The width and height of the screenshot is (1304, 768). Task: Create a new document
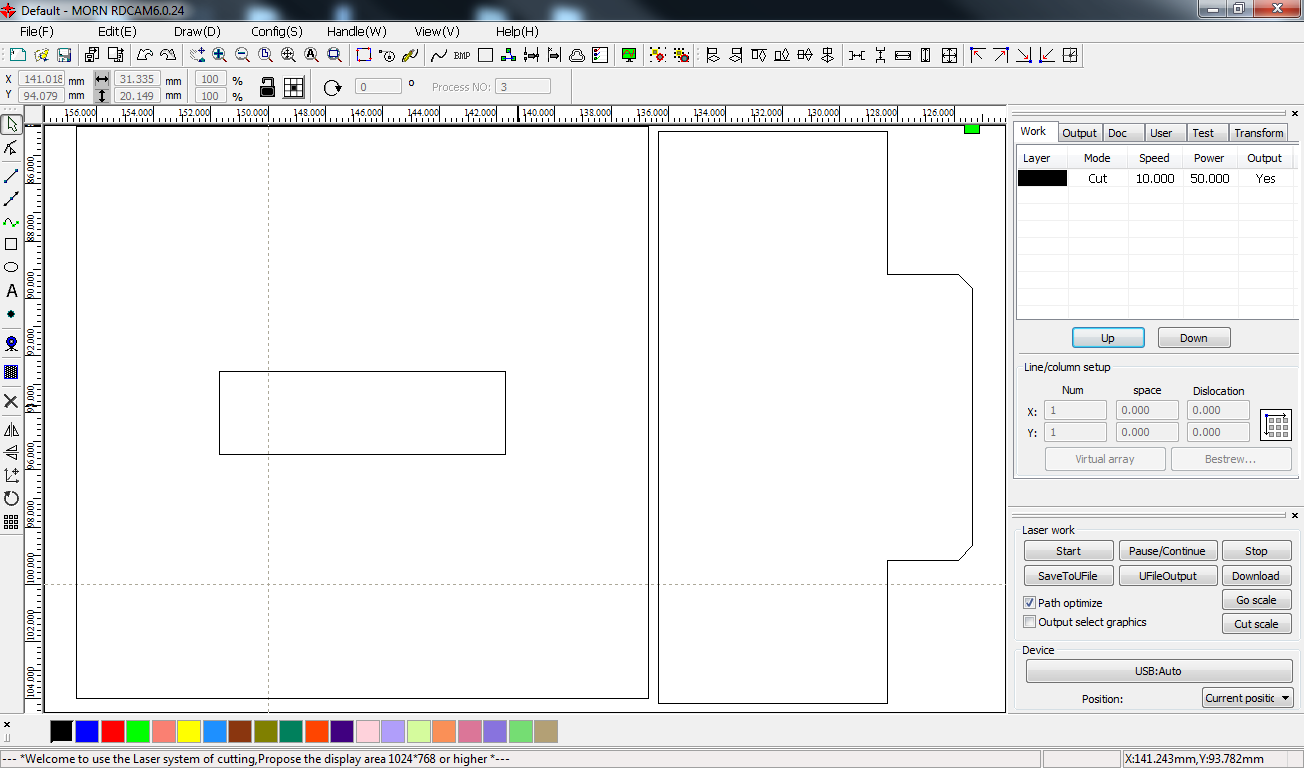[17, 55]
